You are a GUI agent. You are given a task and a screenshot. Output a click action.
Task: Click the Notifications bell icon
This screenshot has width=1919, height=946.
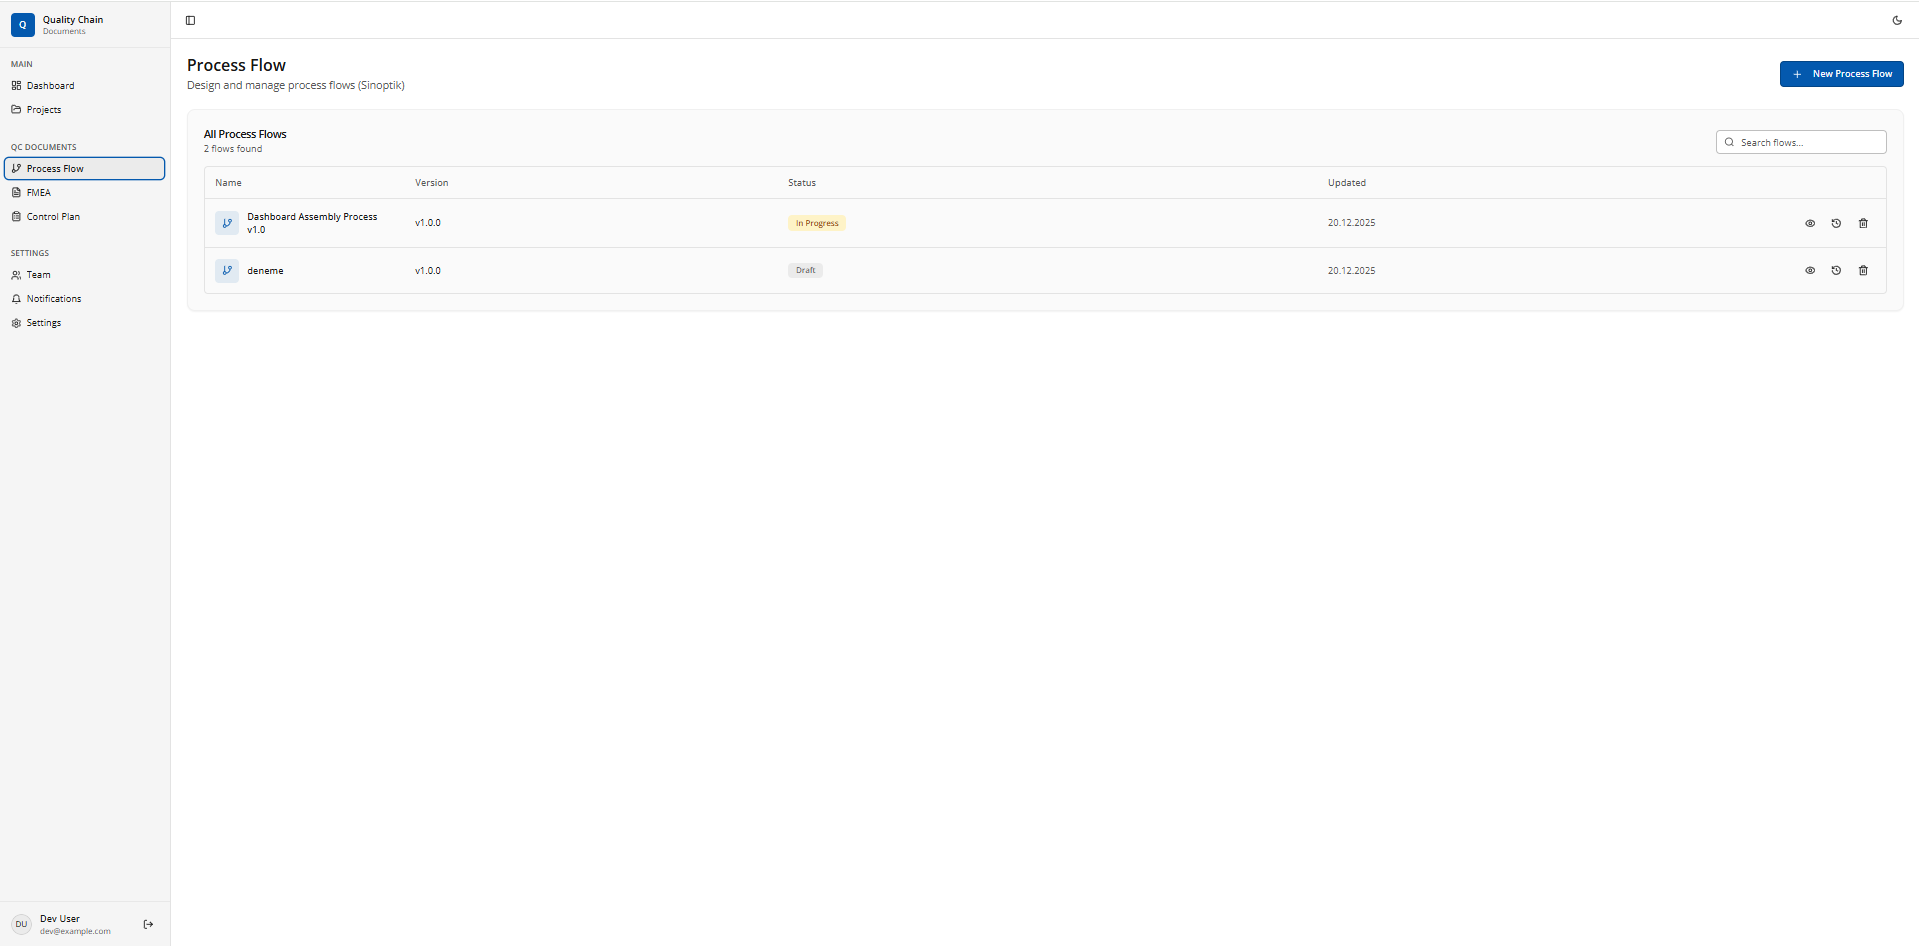[16, 299]
